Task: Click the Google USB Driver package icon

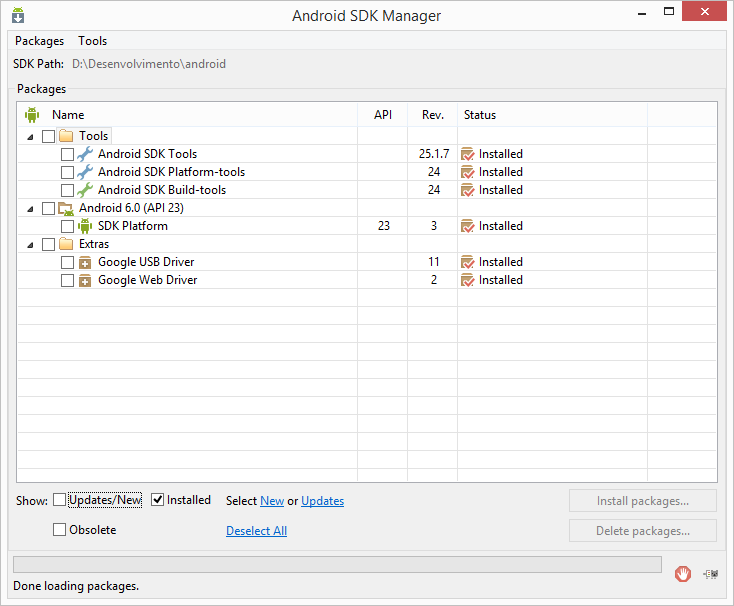Action: coord(85,262)
